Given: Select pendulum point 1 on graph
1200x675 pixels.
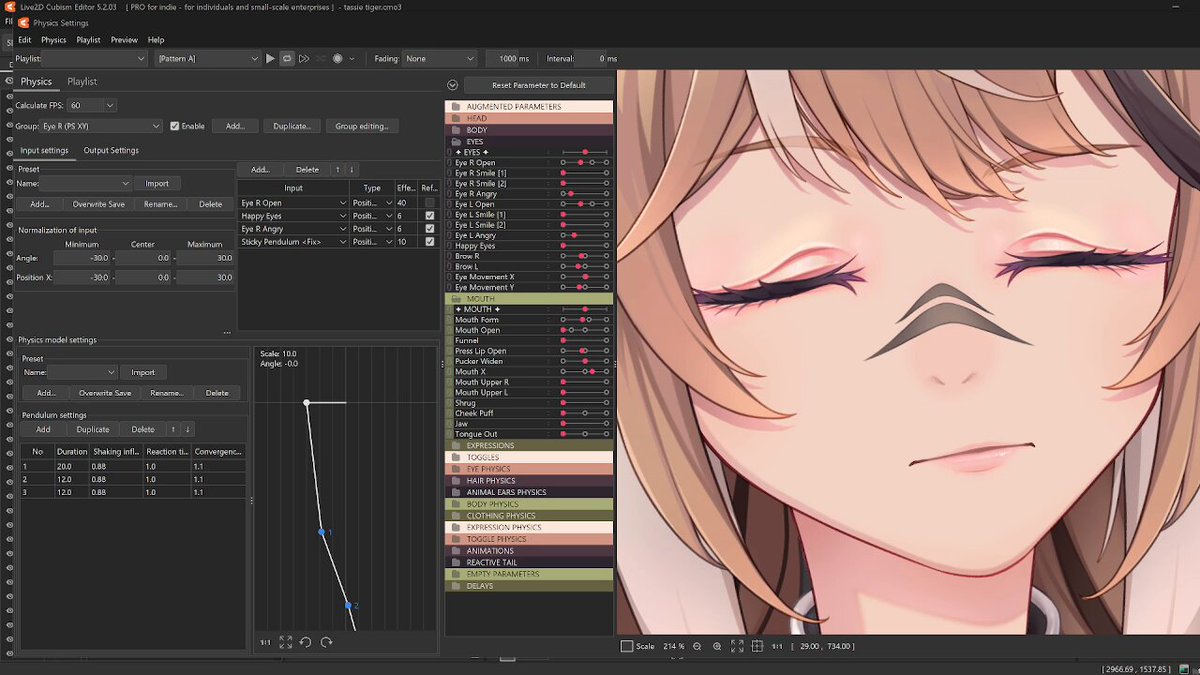Looking at the screenshot, I should (x=322, y=532).
